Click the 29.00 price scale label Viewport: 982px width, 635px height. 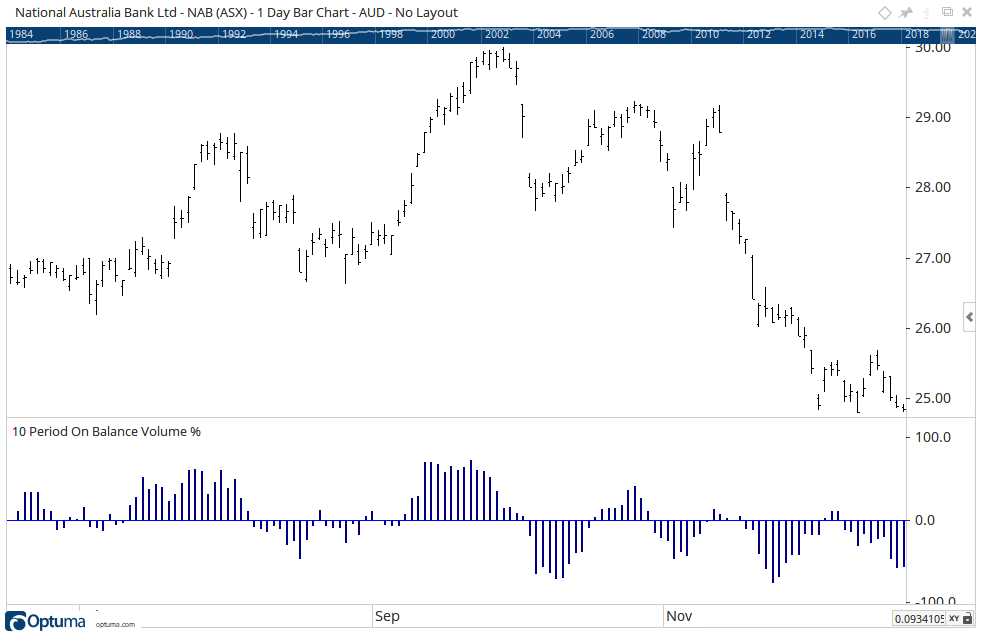pyautogui.click(x=933, y=117)
